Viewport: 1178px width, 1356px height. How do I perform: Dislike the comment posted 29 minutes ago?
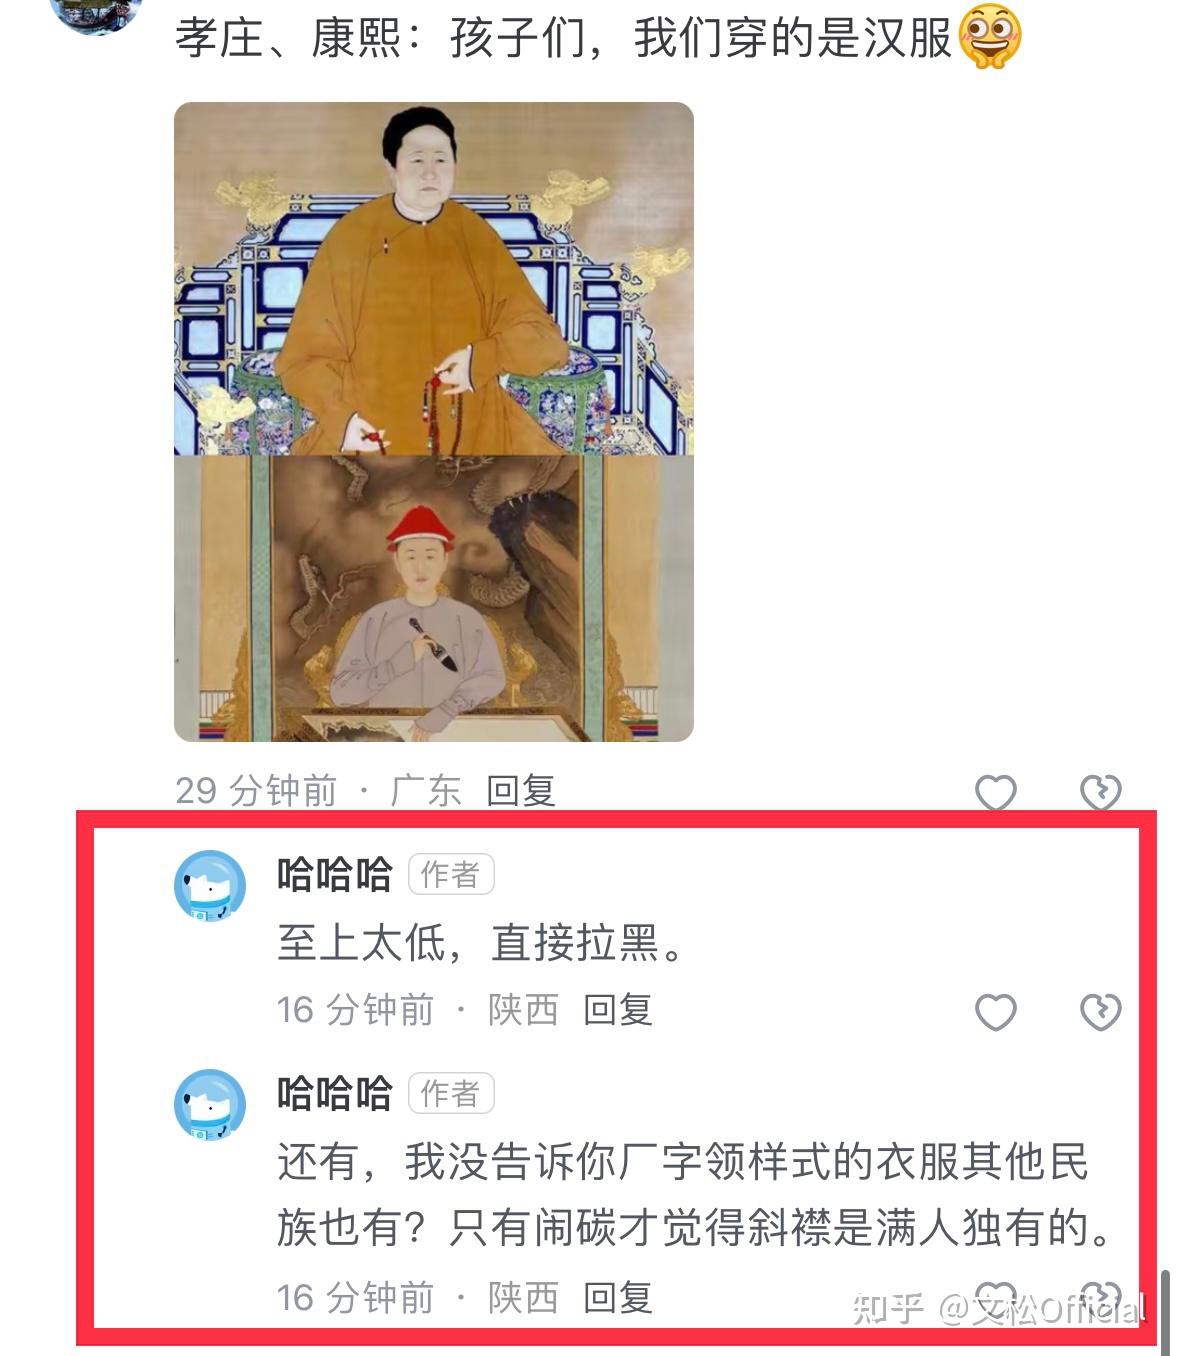(1101, 793)
